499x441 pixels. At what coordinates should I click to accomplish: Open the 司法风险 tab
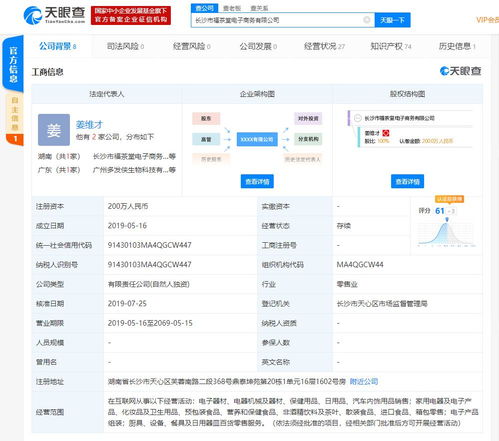tap(125, 46)
